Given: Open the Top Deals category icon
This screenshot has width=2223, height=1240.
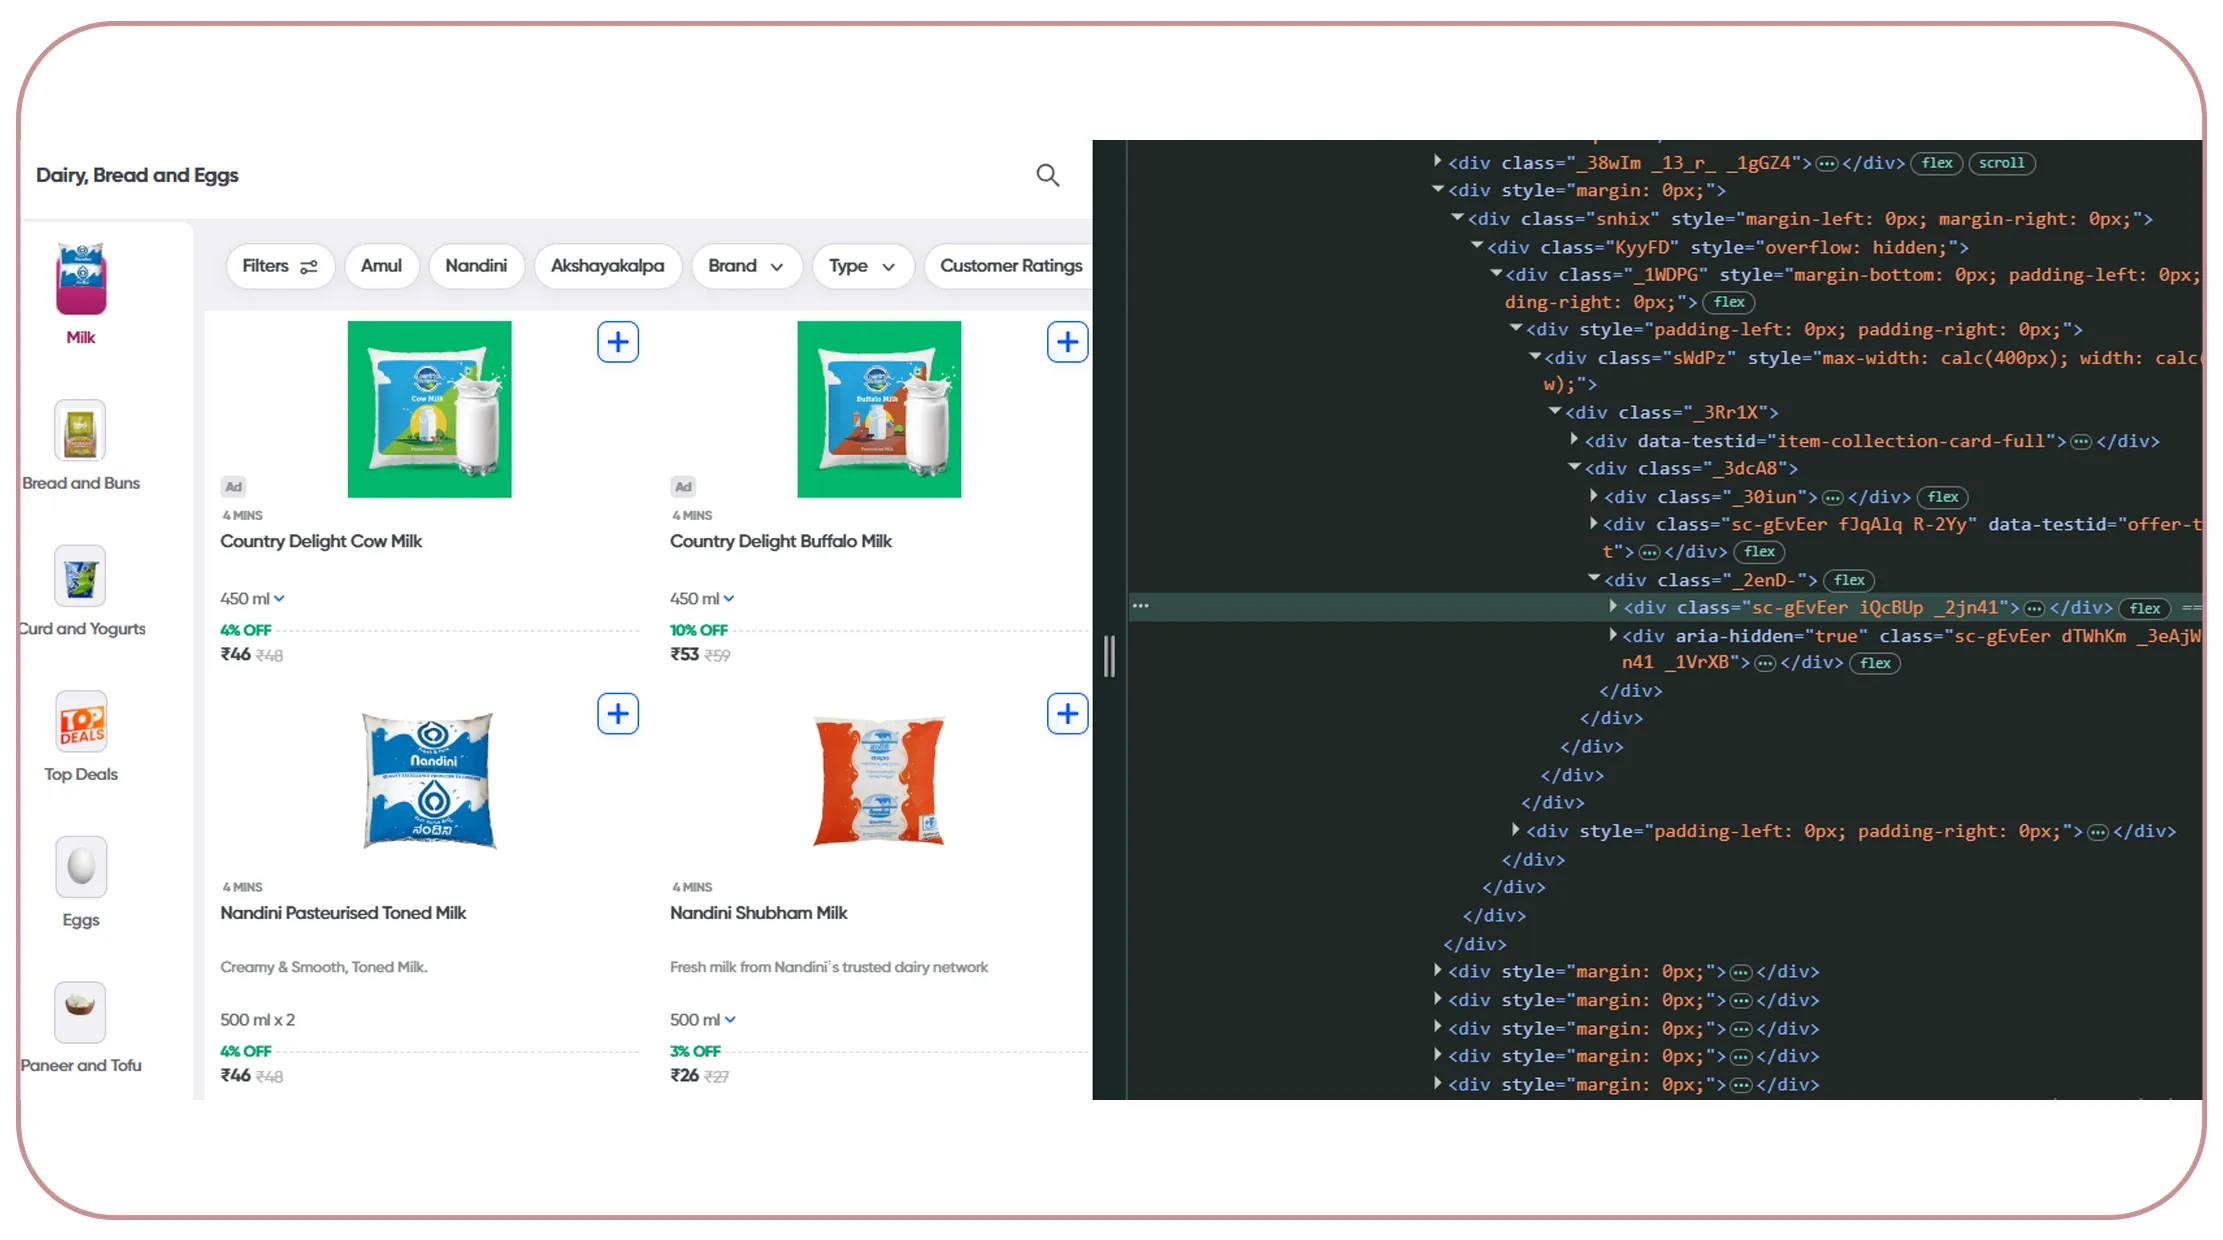Looking at the screenshot, I should pos(81,722).
